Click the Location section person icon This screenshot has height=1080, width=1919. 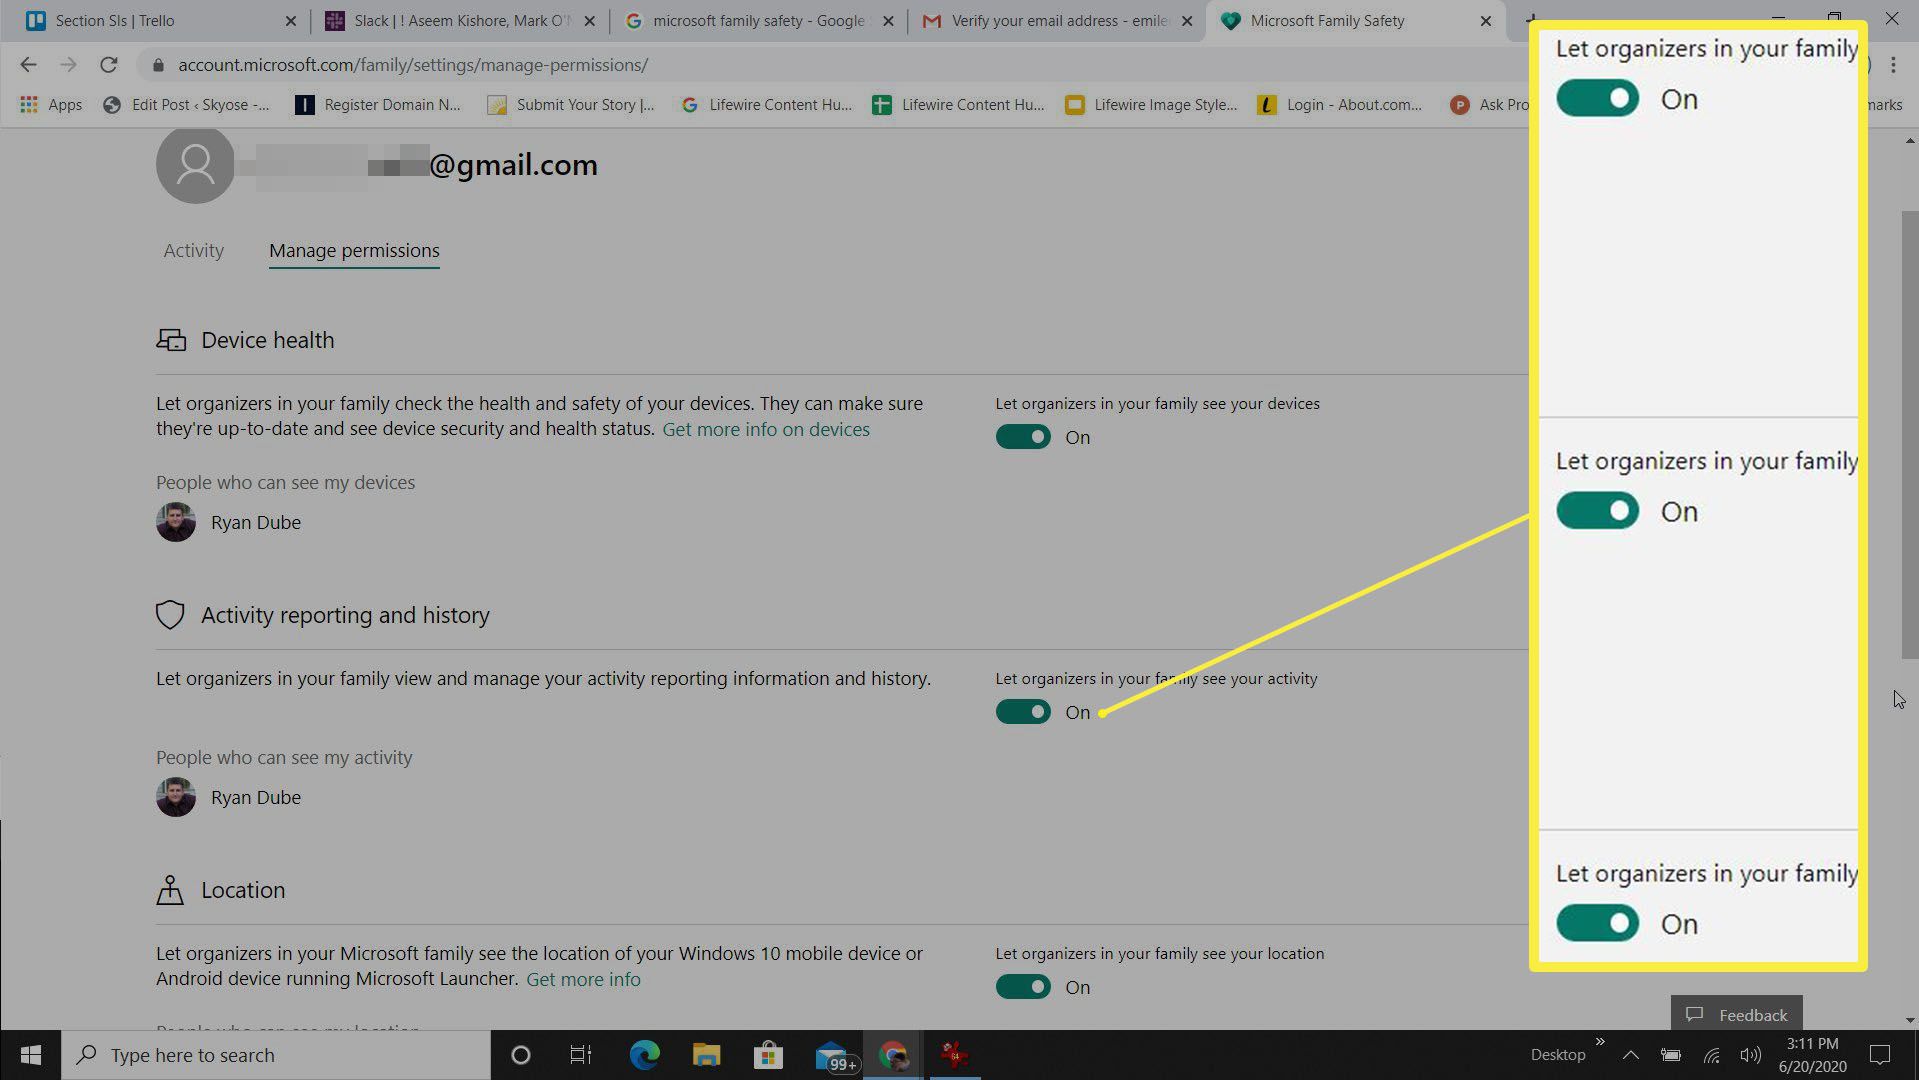[x=170, y=890]
